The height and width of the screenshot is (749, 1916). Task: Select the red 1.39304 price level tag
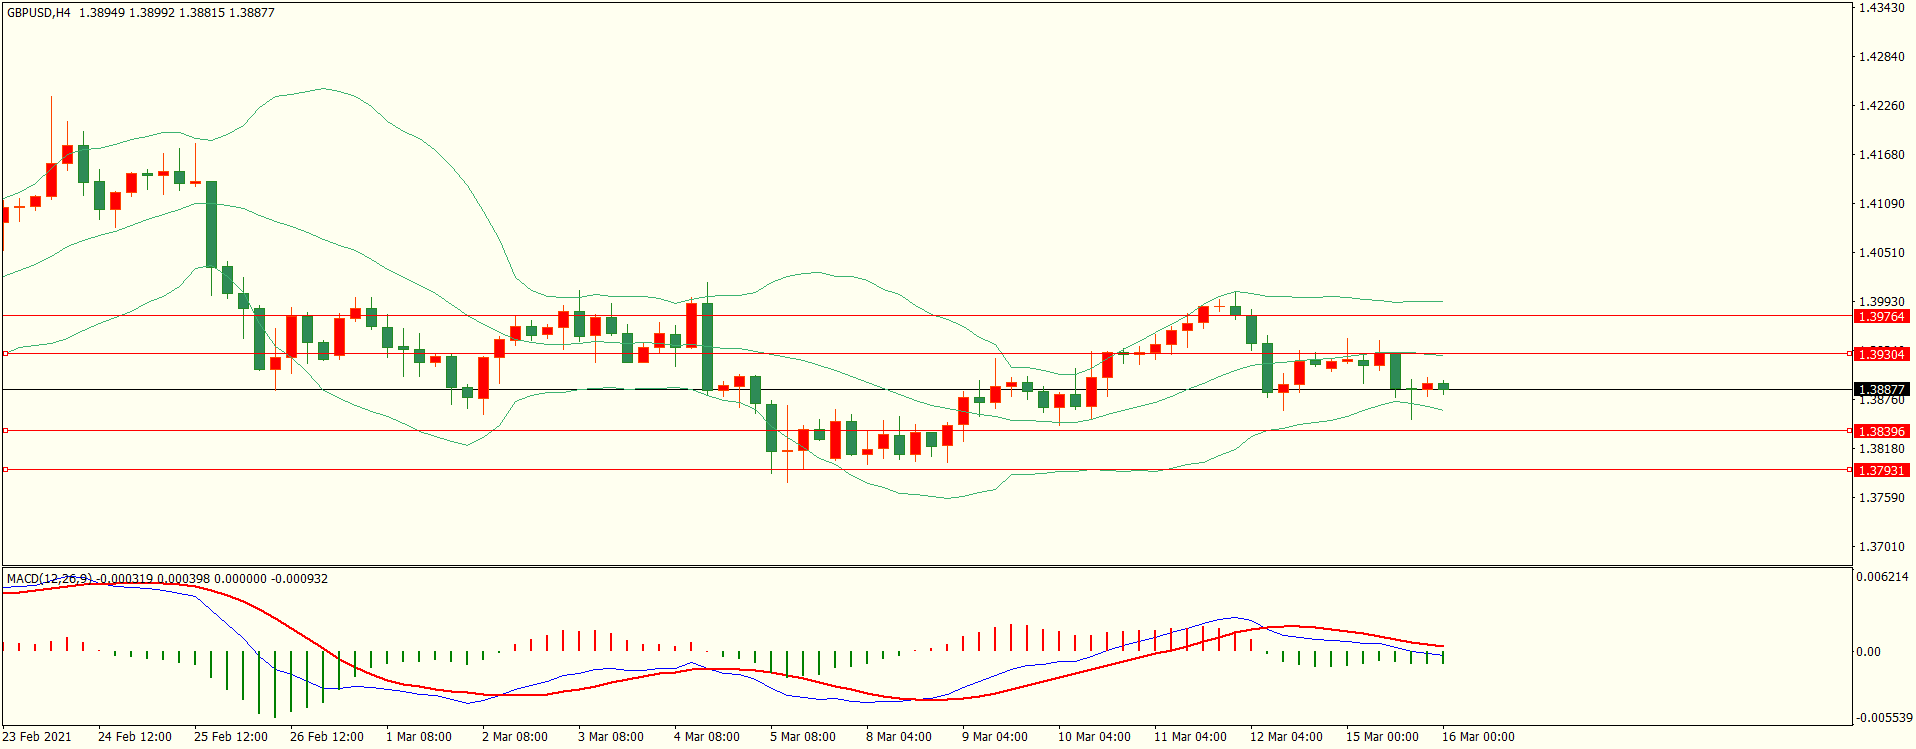pyautogui.click(x=1881, y=355)
